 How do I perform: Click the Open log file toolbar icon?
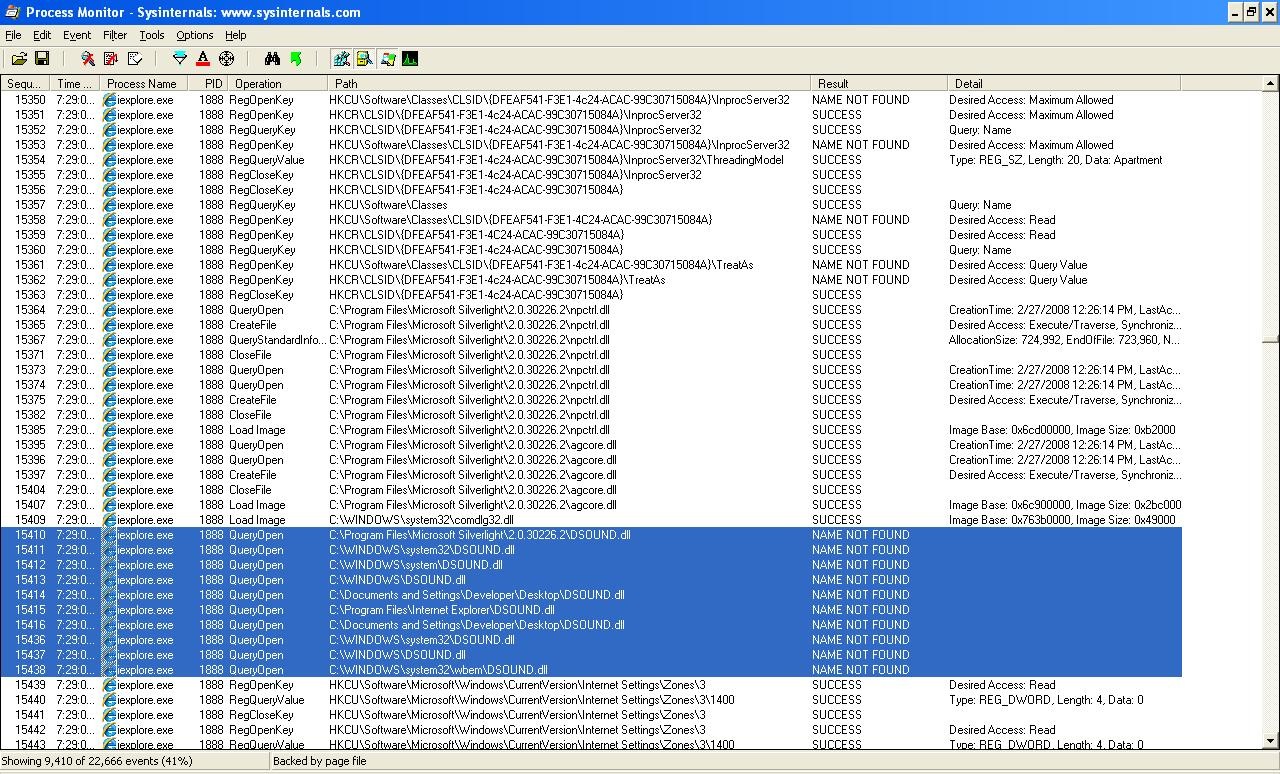(19, 59)
